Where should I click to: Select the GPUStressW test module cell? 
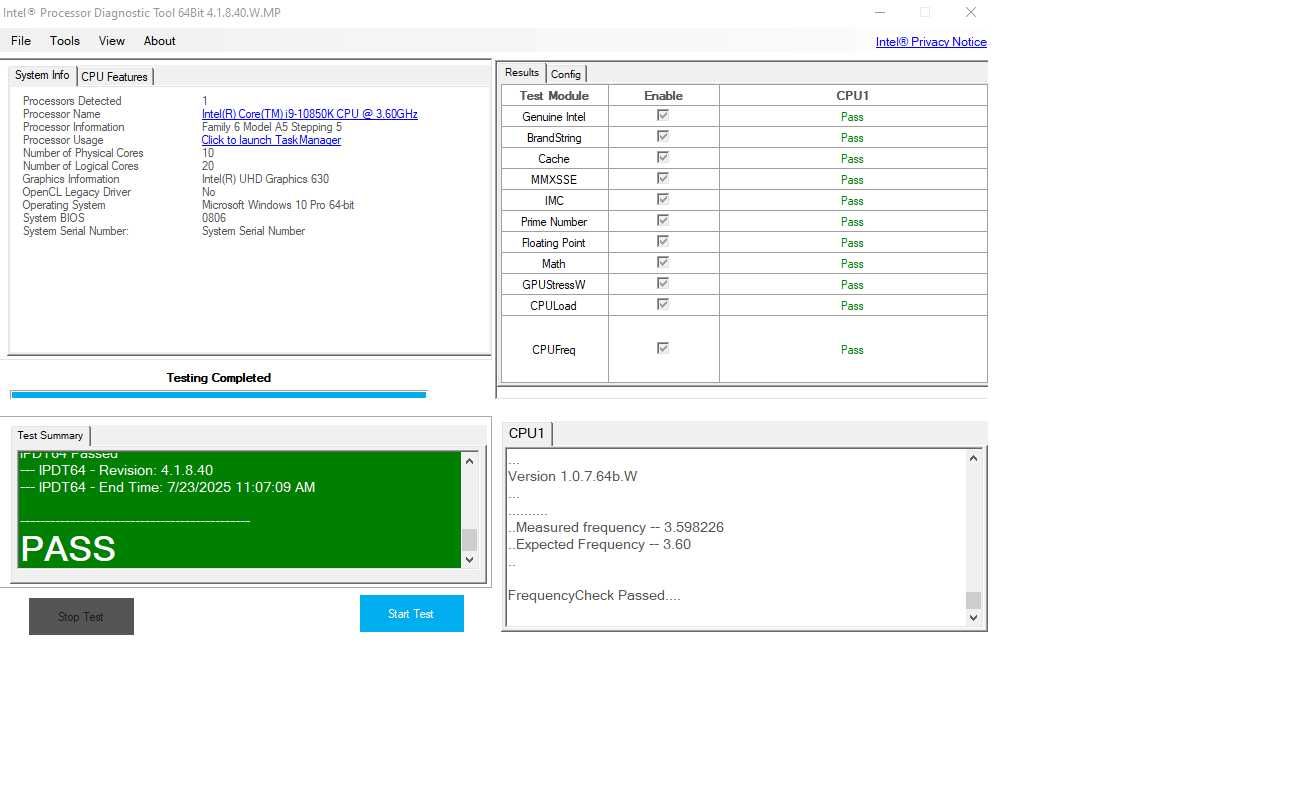pyautogui.click(x=554, y=285)
